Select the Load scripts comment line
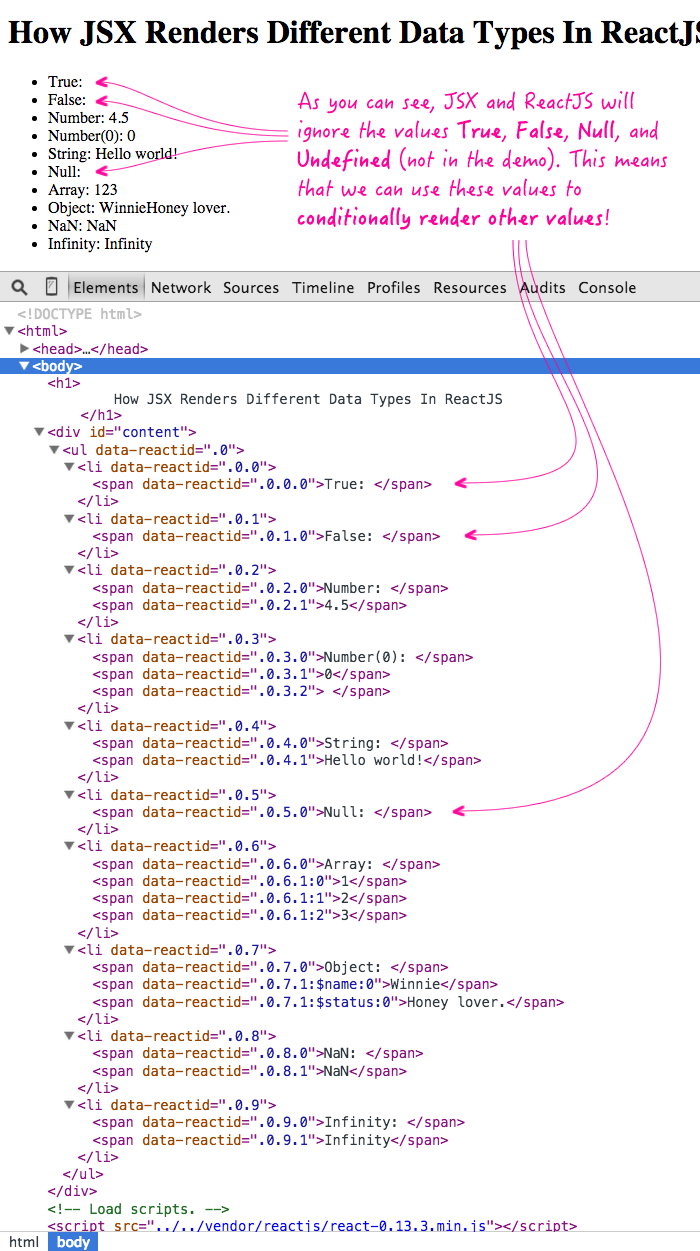700x1251 pixels. point(139,1208)
